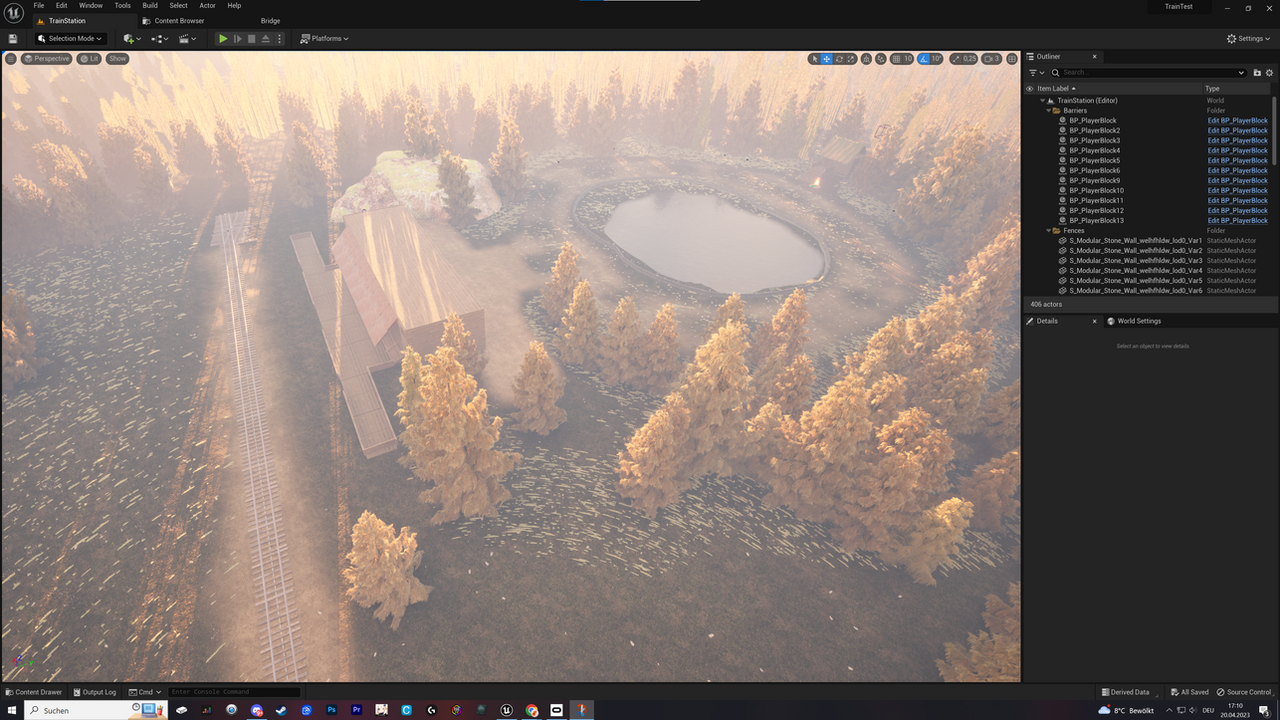Click the Stop simulation button
Image resolution: width=1280 pixels, height=720 pixels.
(x=252, y=38)
